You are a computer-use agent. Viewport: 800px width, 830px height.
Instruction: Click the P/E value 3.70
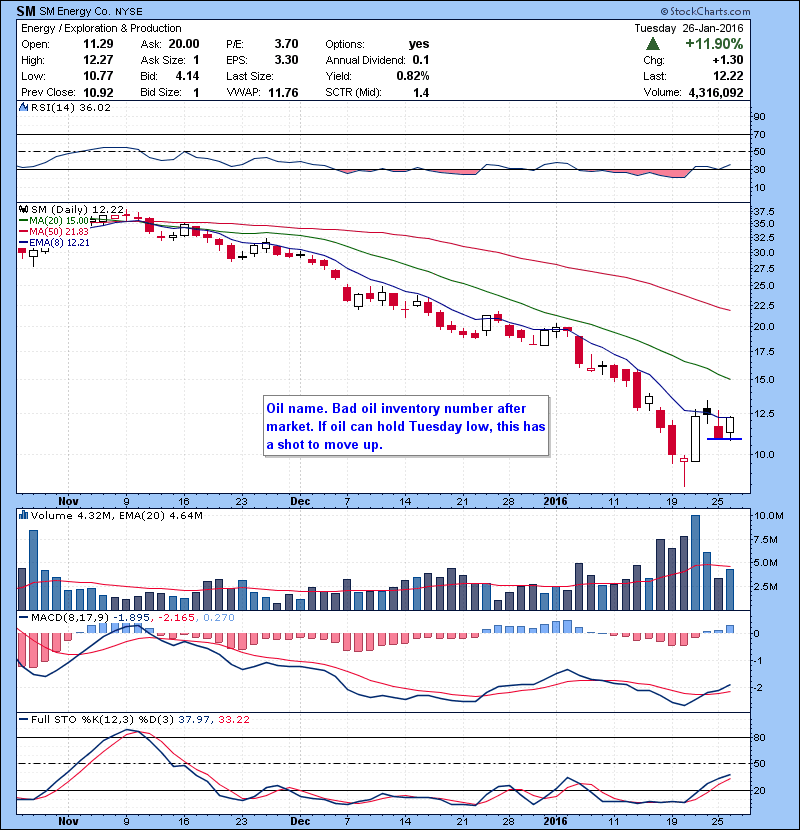pos(286,44)
